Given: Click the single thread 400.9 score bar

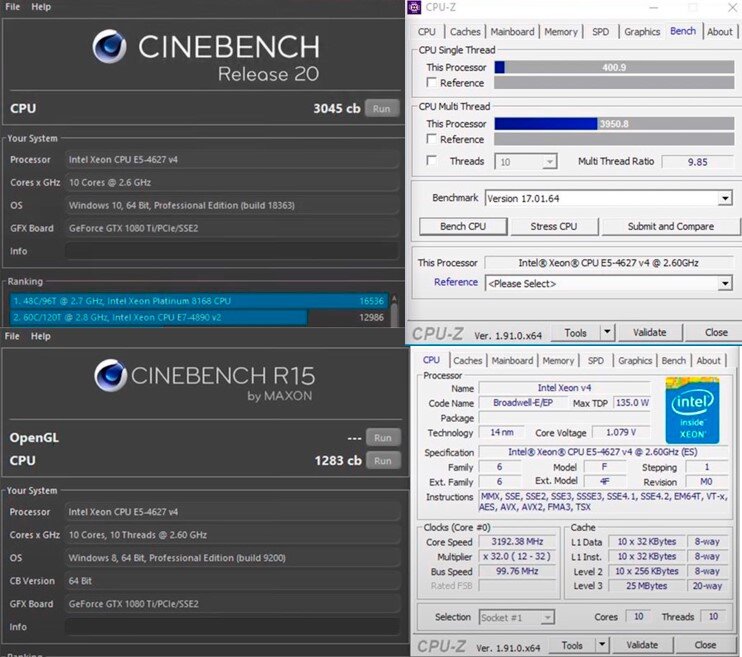Looking at the screenshot, I should point(614,67).
